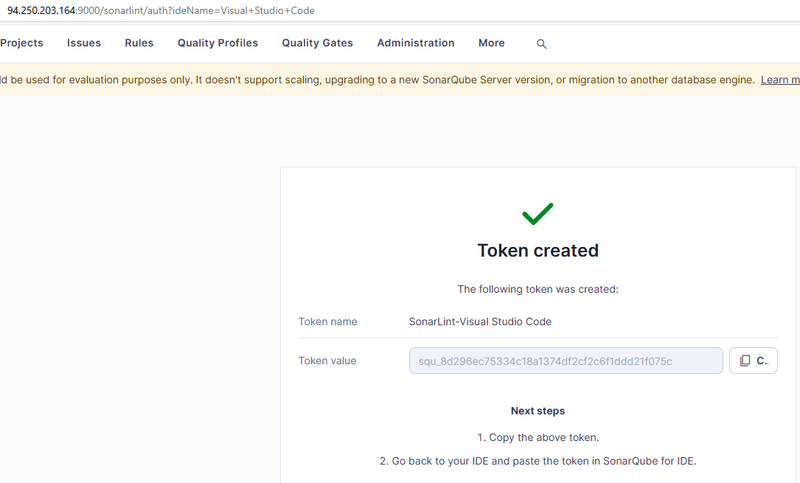The image size is (800, 483).
Task: Open the Rules section
Action: click(x=139, y=43)
